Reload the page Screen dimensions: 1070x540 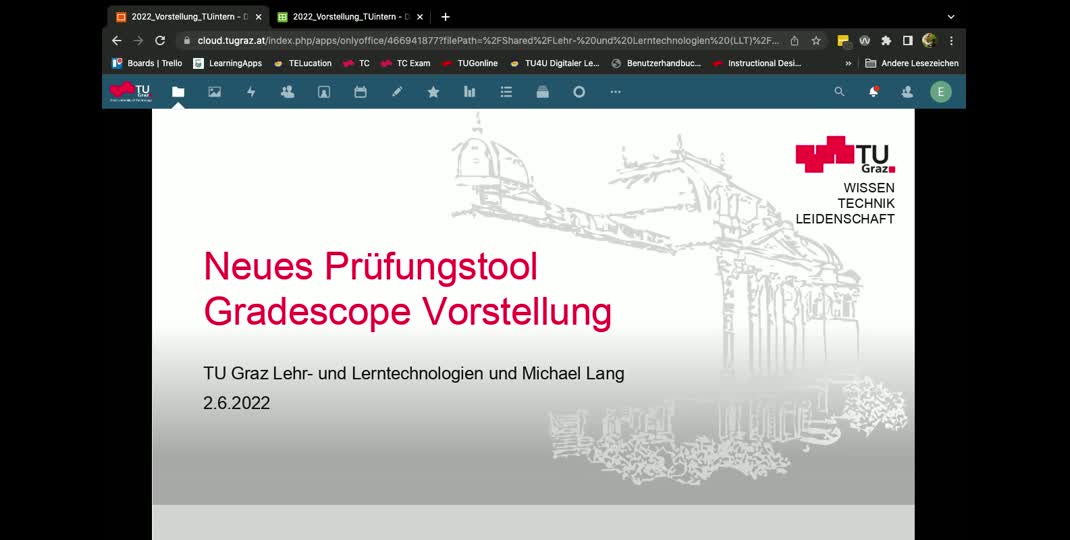pos(160,40)
